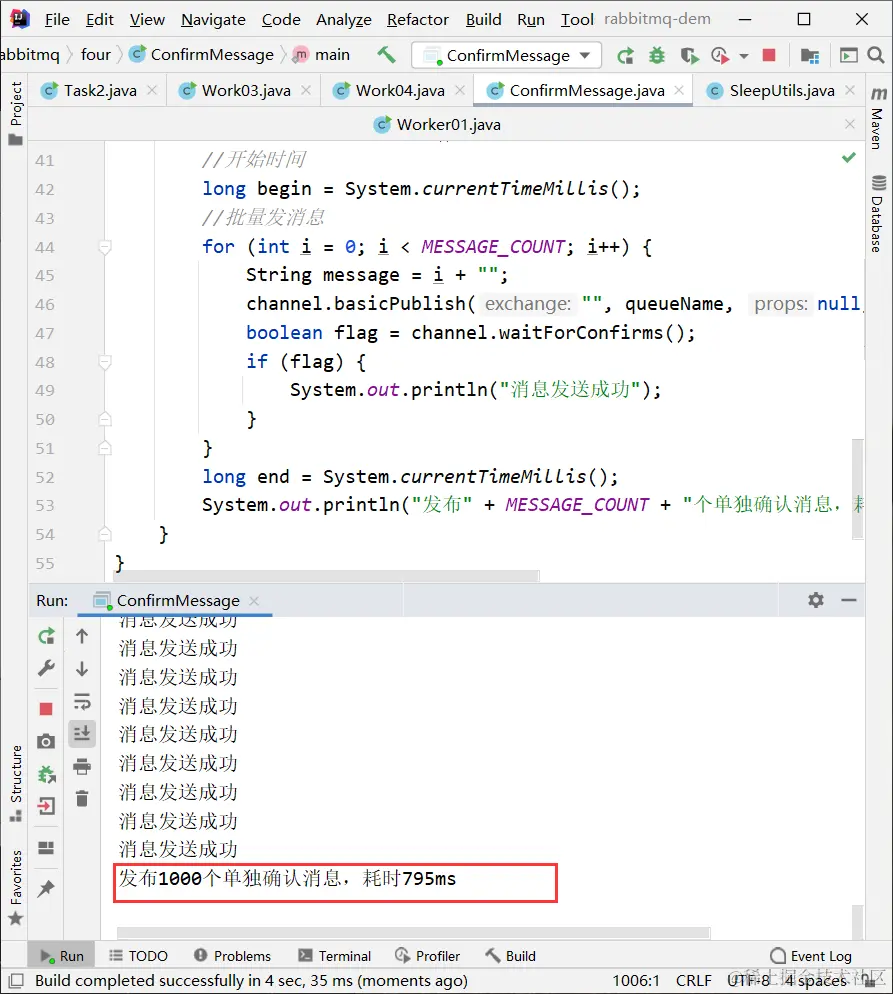Click breadcrumb 'four' package
This screenshot has width=893, height=994.
[x=96, y=55]
